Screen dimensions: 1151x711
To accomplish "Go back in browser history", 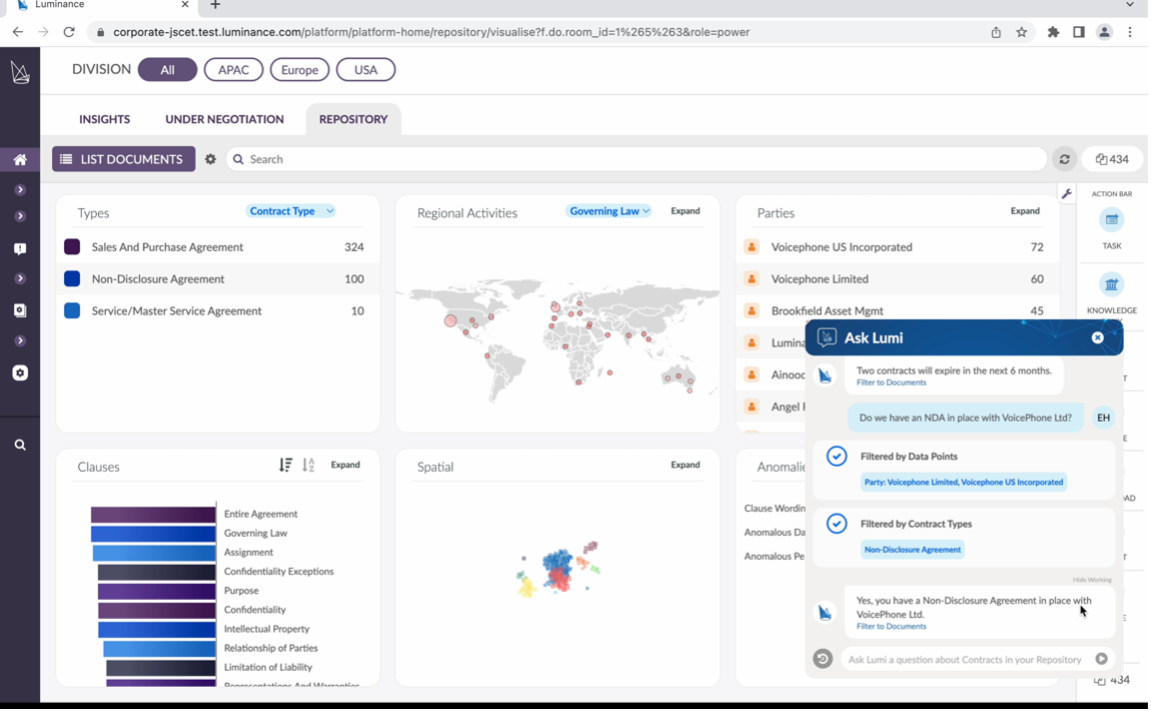I will click(x=18, y=32).
